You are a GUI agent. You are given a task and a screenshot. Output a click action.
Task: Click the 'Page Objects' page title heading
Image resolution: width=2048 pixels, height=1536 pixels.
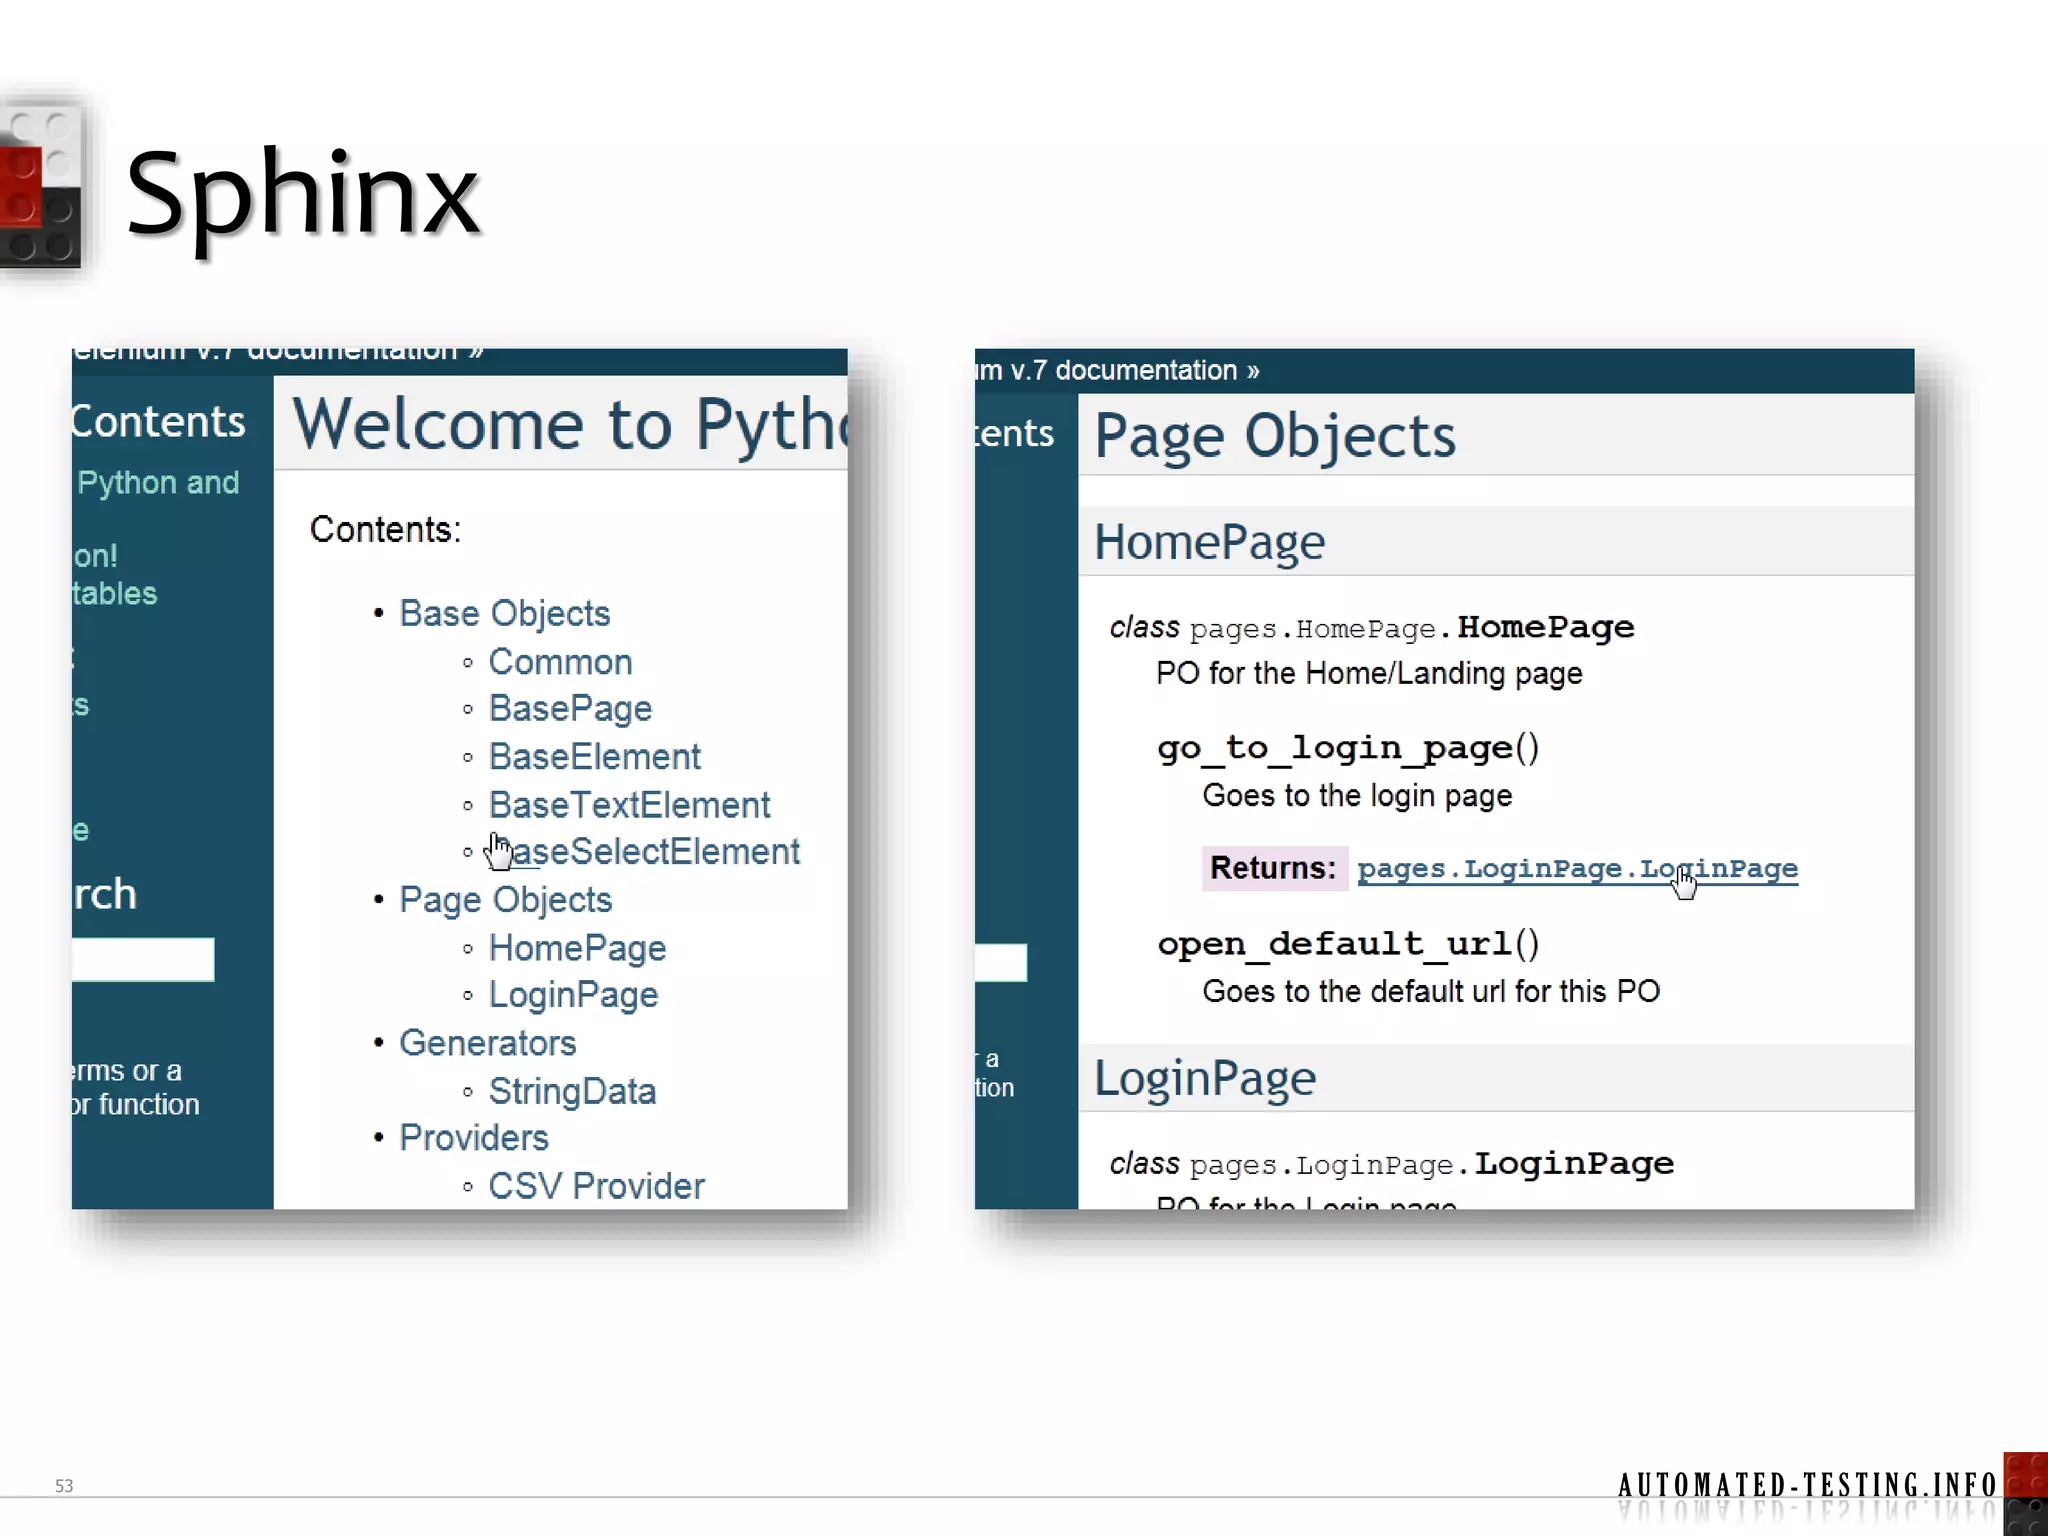[1275, 436]
